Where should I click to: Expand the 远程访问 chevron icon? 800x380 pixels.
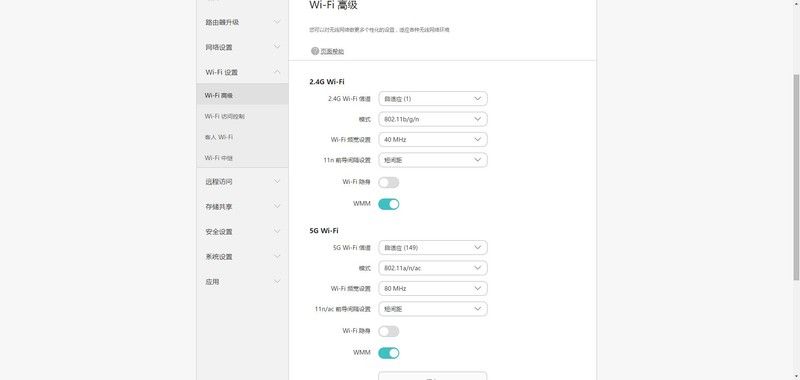277,181
